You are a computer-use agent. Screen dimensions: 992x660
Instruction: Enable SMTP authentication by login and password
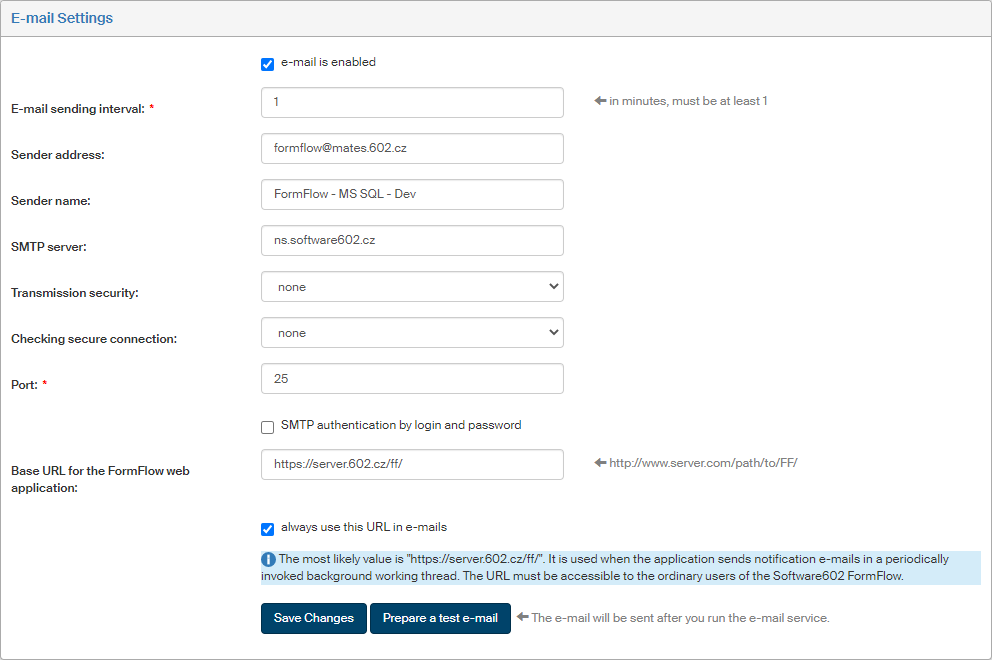pos(267,427)
